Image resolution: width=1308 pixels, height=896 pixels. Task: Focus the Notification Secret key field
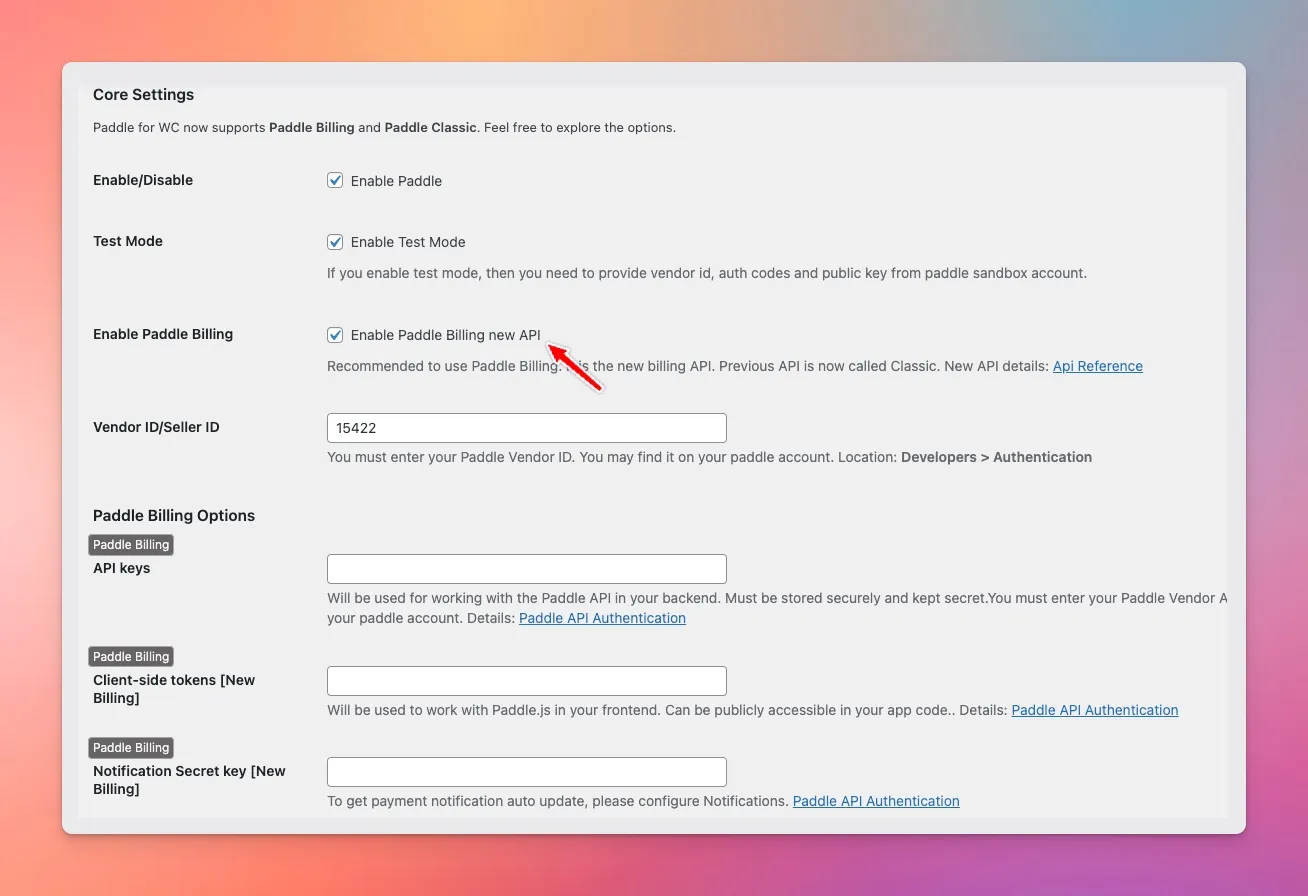coord(526,772)
